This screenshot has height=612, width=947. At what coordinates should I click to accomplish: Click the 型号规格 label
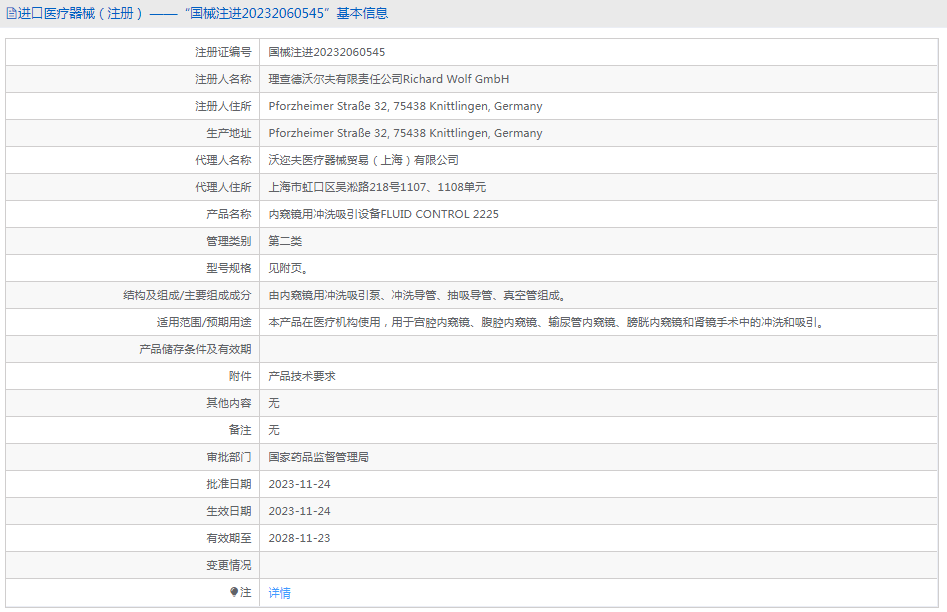pyautogui.click(x=228, y=268)
